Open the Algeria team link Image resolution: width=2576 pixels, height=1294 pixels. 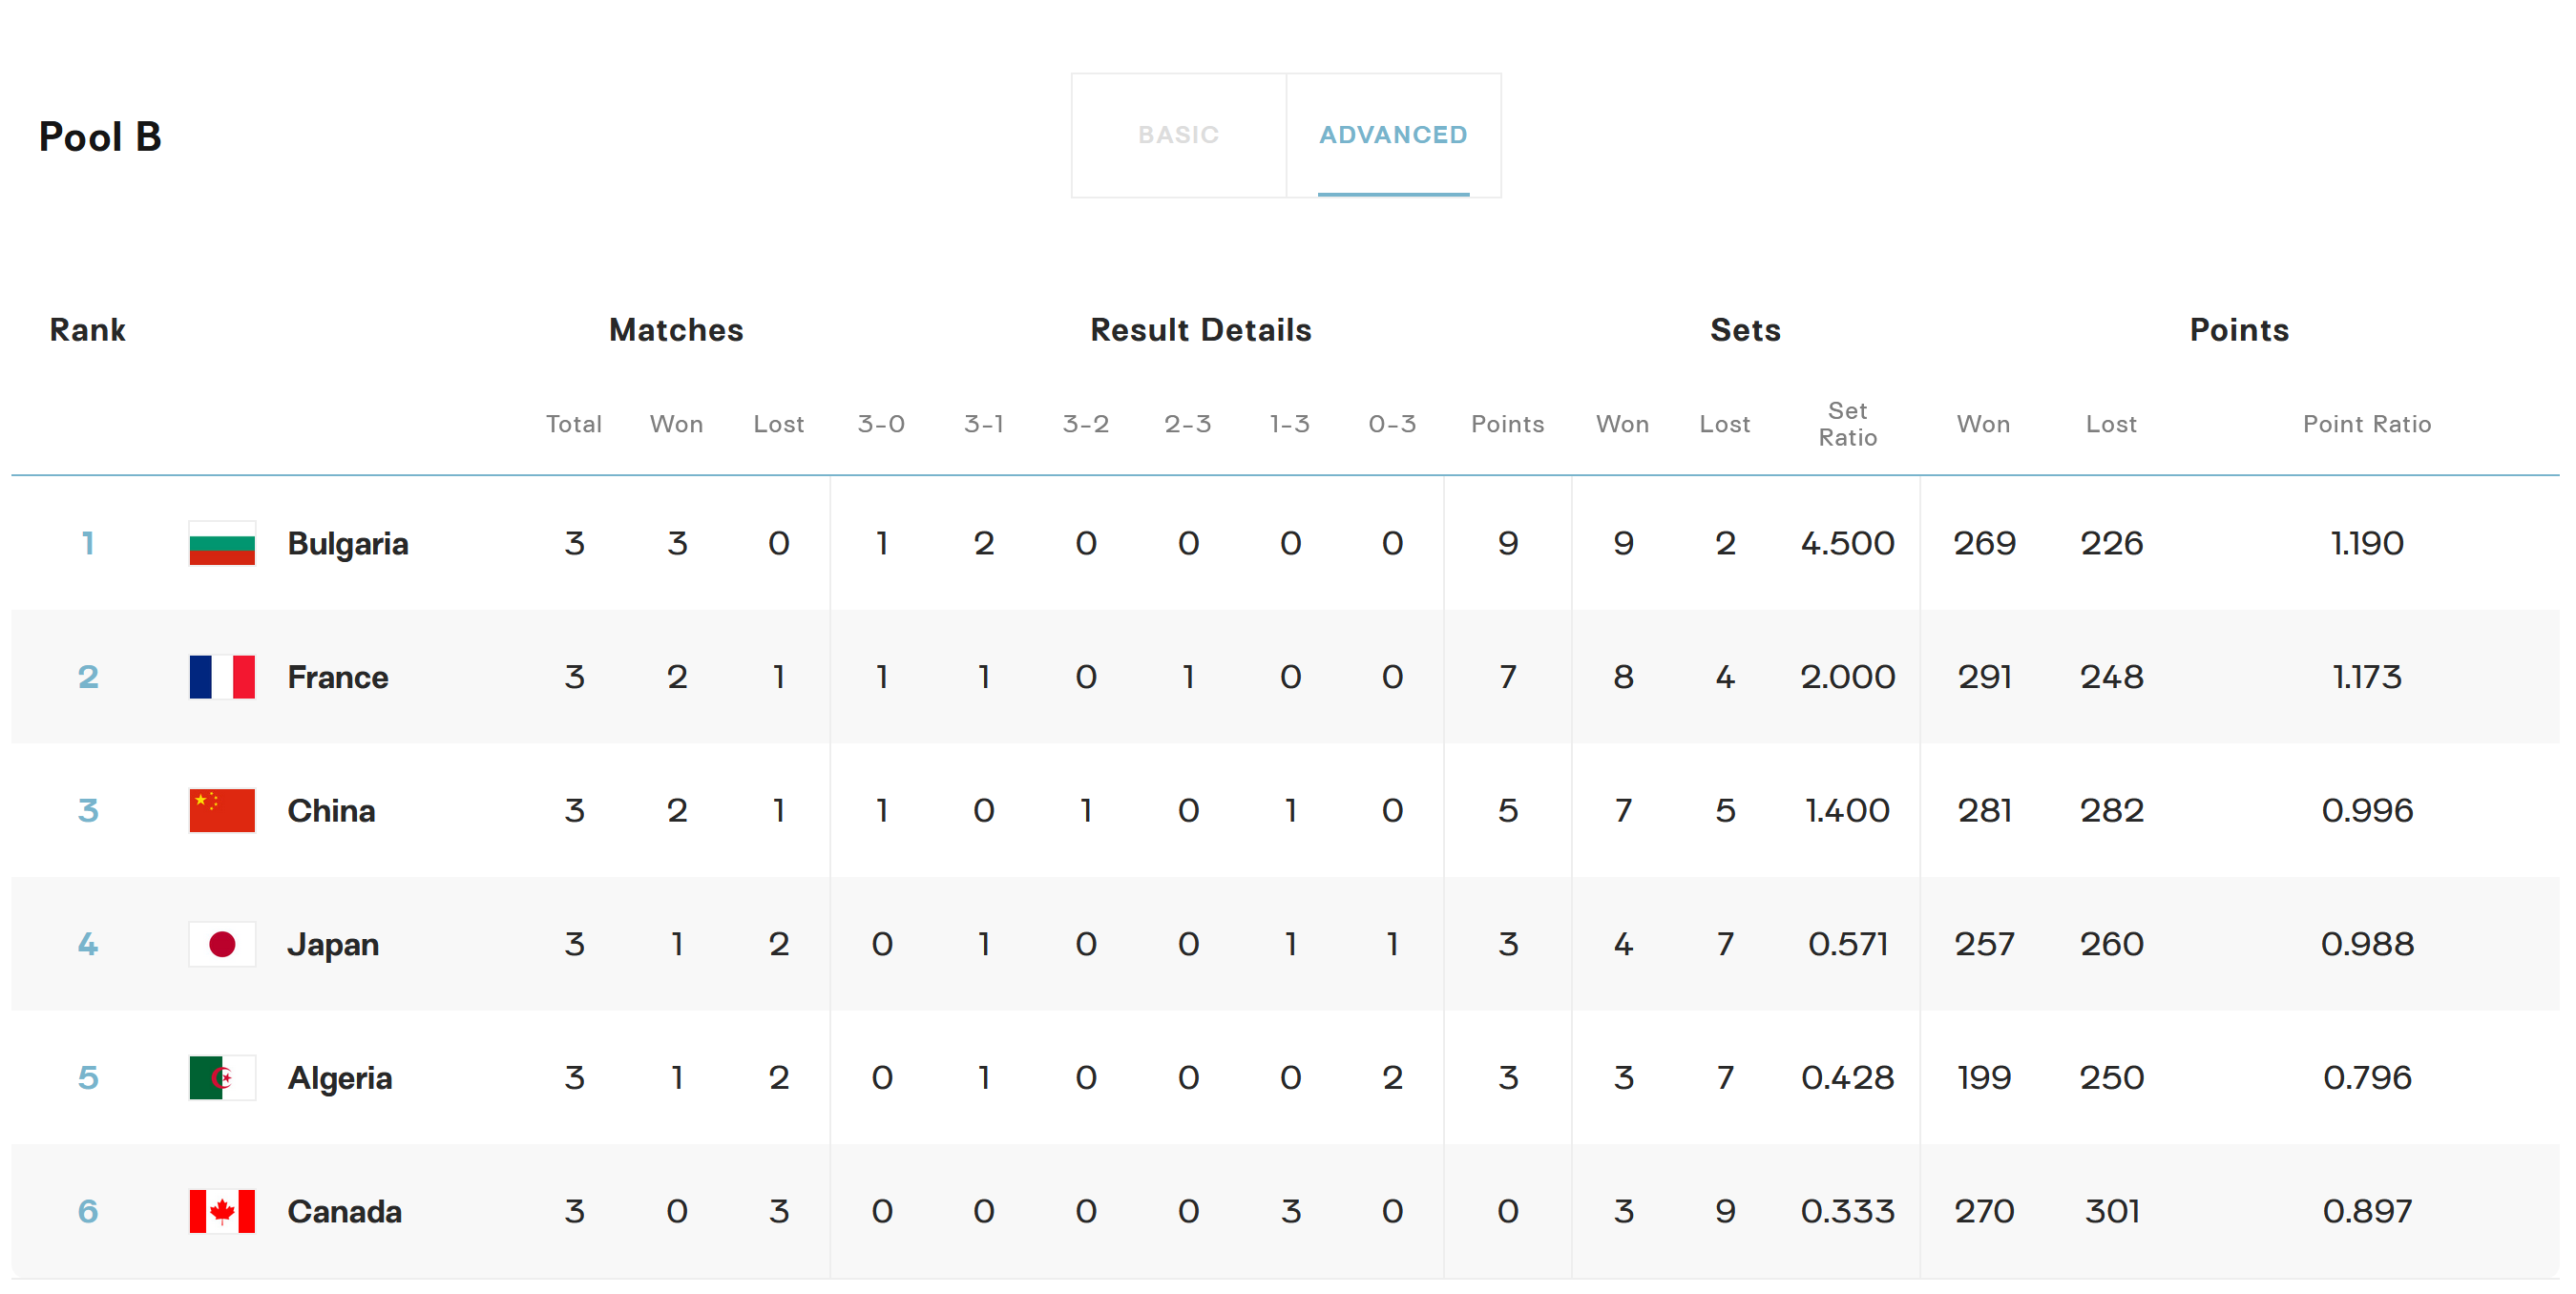pyautogui.click(x=340, y=1077)
